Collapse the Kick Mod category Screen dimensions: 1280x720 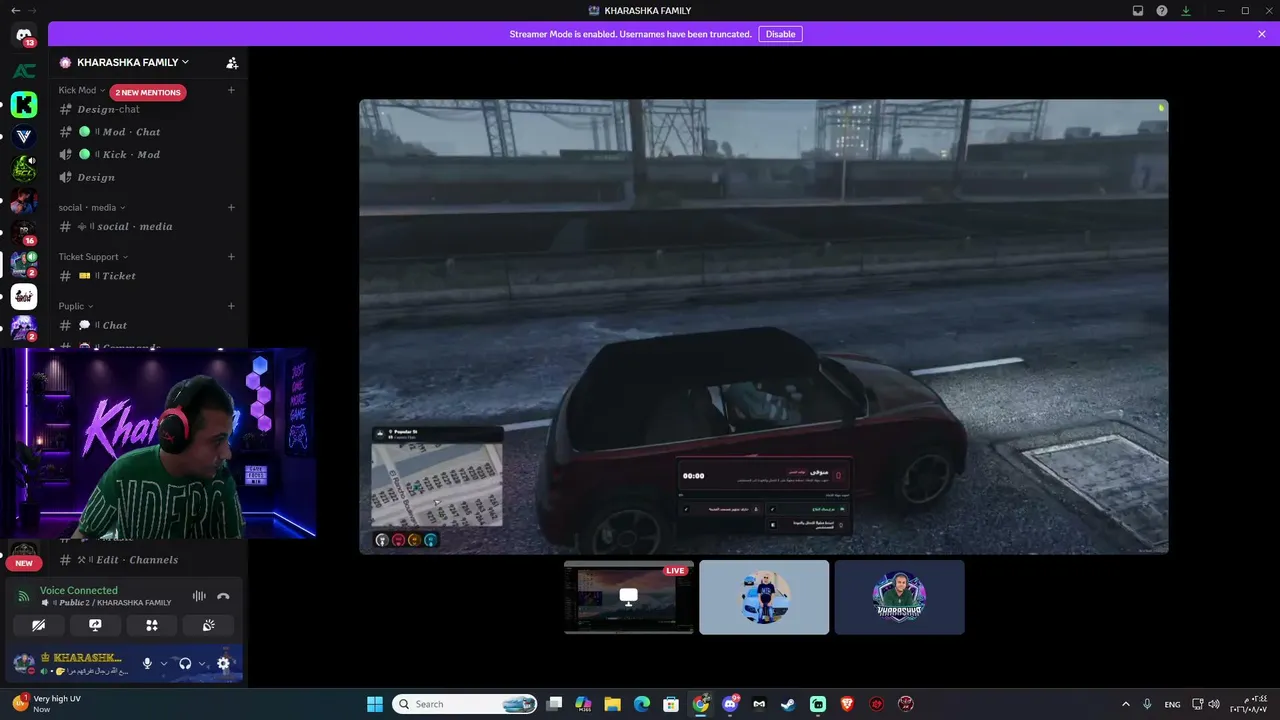click(x=82, y=90)
